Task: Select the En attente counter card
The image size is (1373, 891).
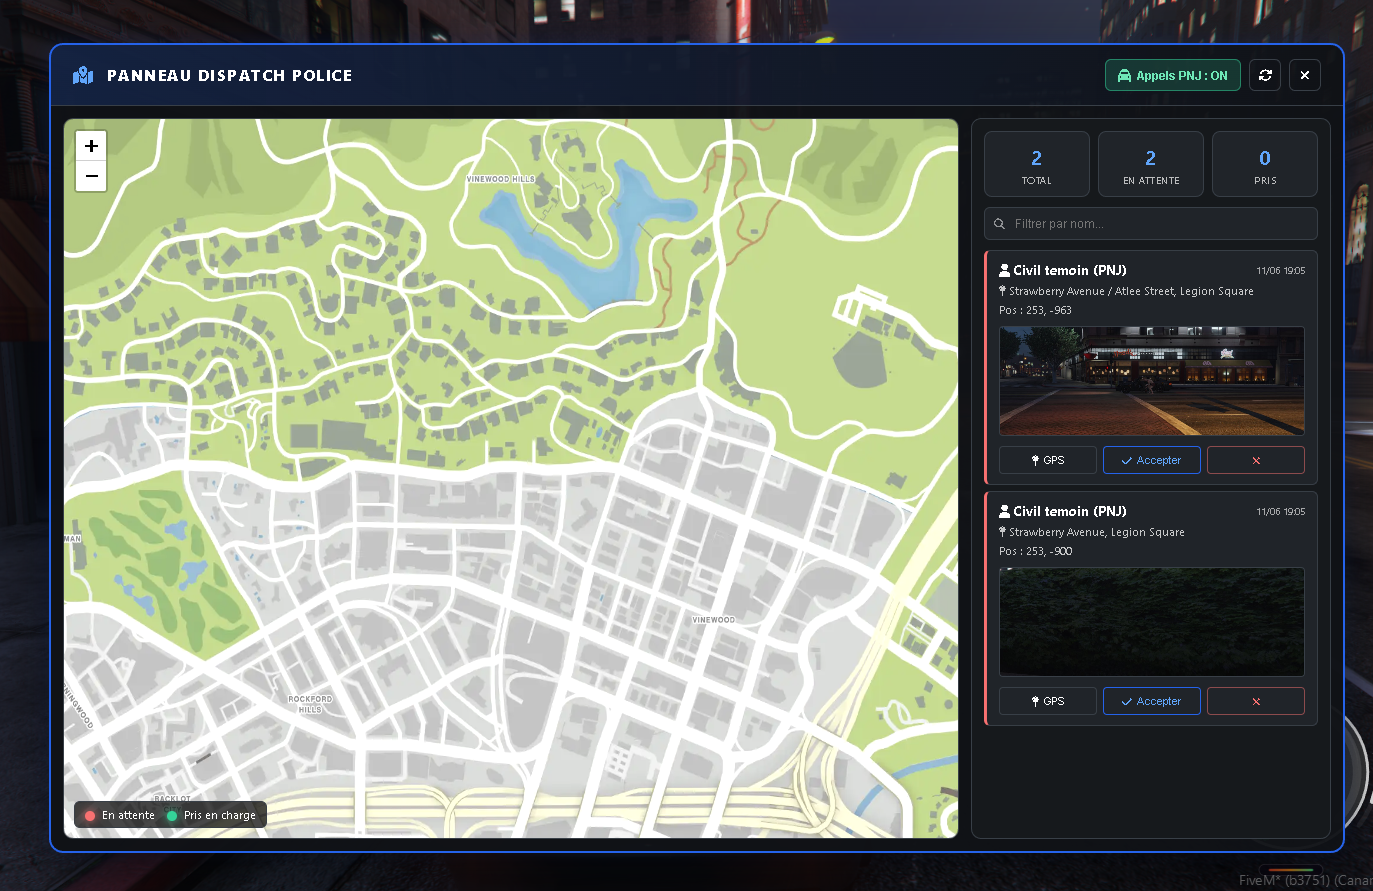Action: (x=1151, y=164)
